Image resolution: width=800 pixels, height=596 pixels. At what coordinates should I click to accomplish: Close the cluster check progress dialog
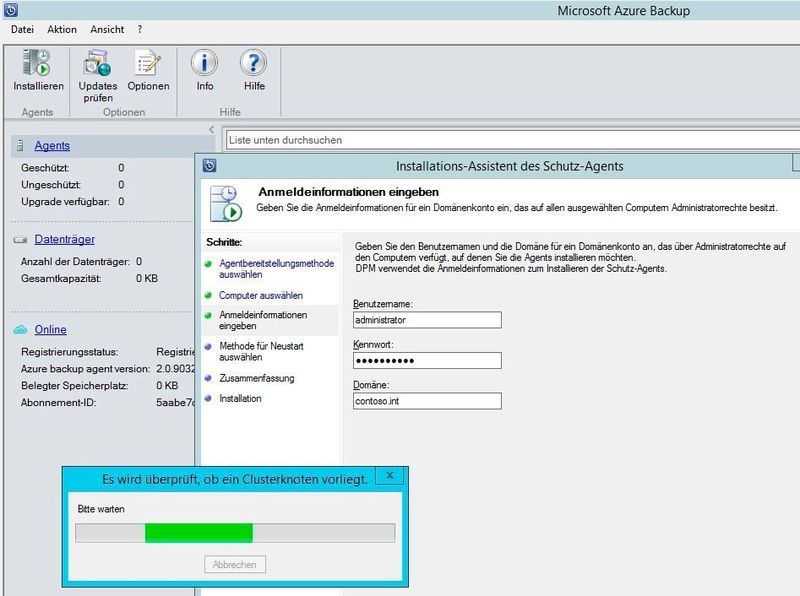pyautogui.click(x=390, y=475)
